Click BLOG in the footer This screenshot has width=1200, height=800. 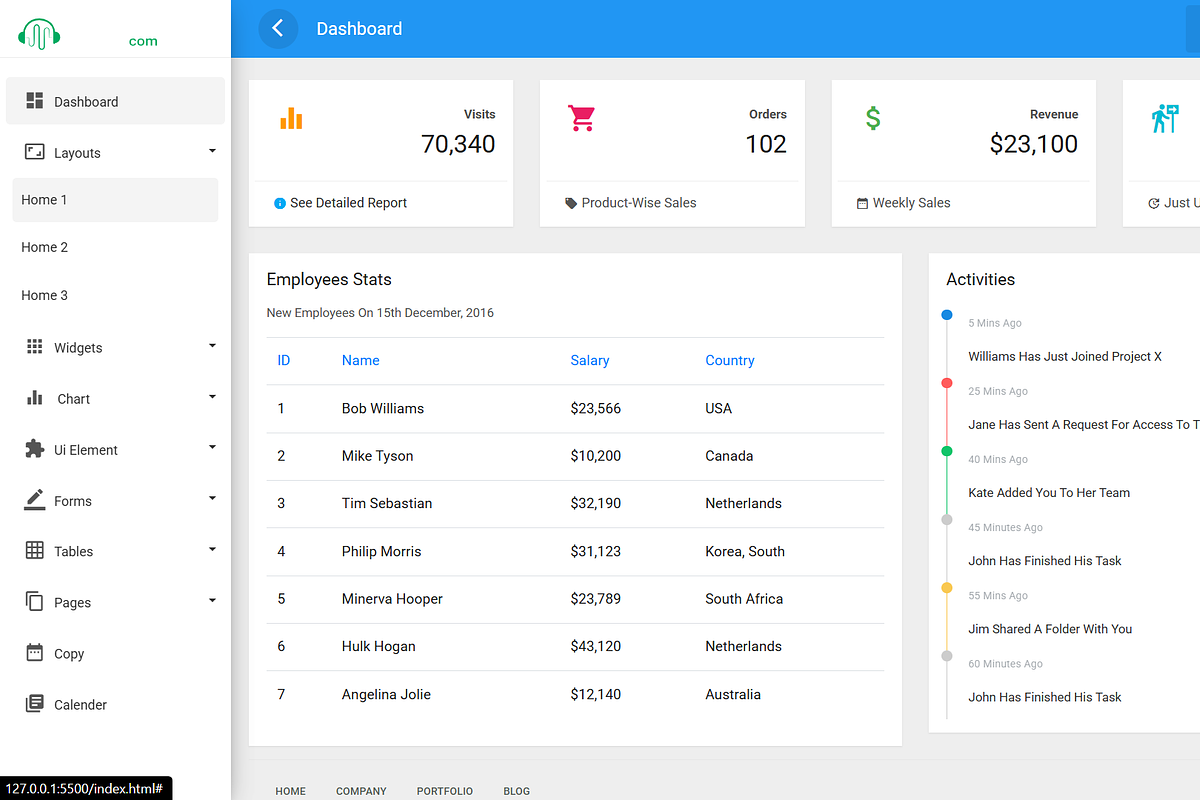tap(517, 791)
